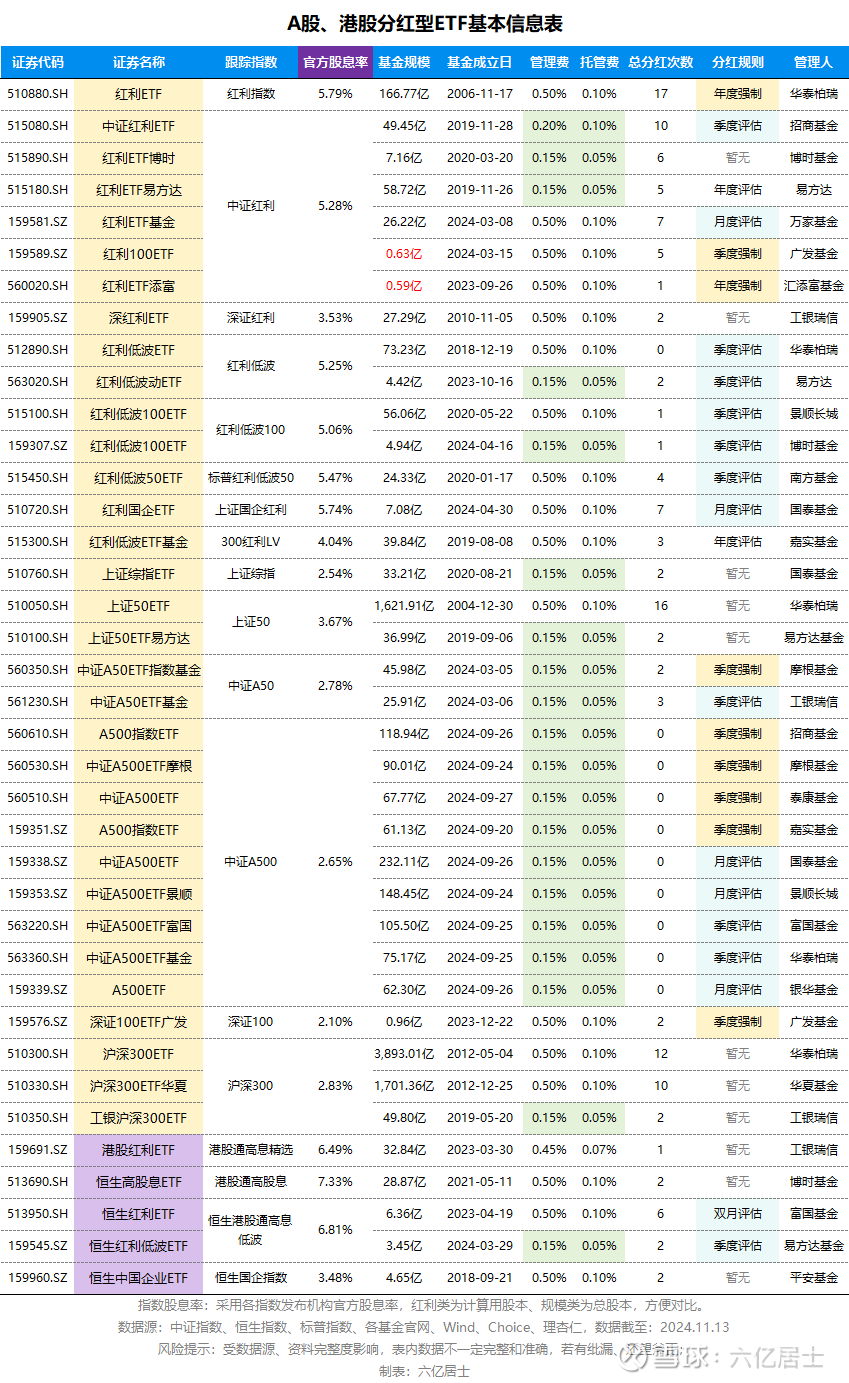The height and width of the screenshot is (1383, 849).
Task: Select the '证券名称' column header
Action: tap(138, 62)
